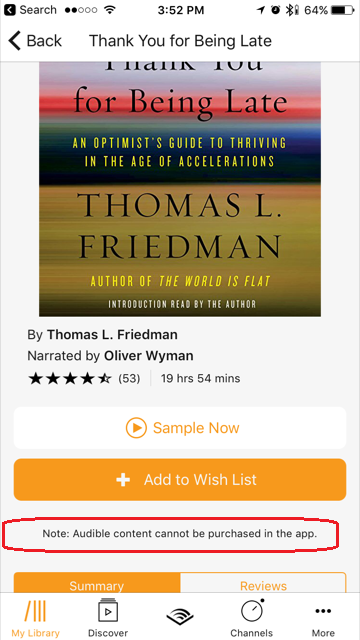Tap the Back chevron arrow

[14, 41]
